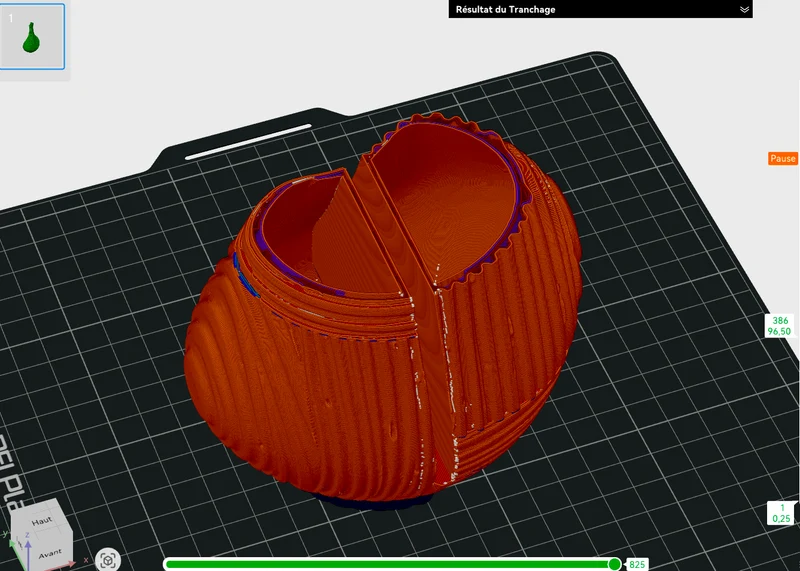The height and width of the screenshot is (571, 800).
Task: Click the green pear icon in plate thumbnail
Action: (31, 38)
